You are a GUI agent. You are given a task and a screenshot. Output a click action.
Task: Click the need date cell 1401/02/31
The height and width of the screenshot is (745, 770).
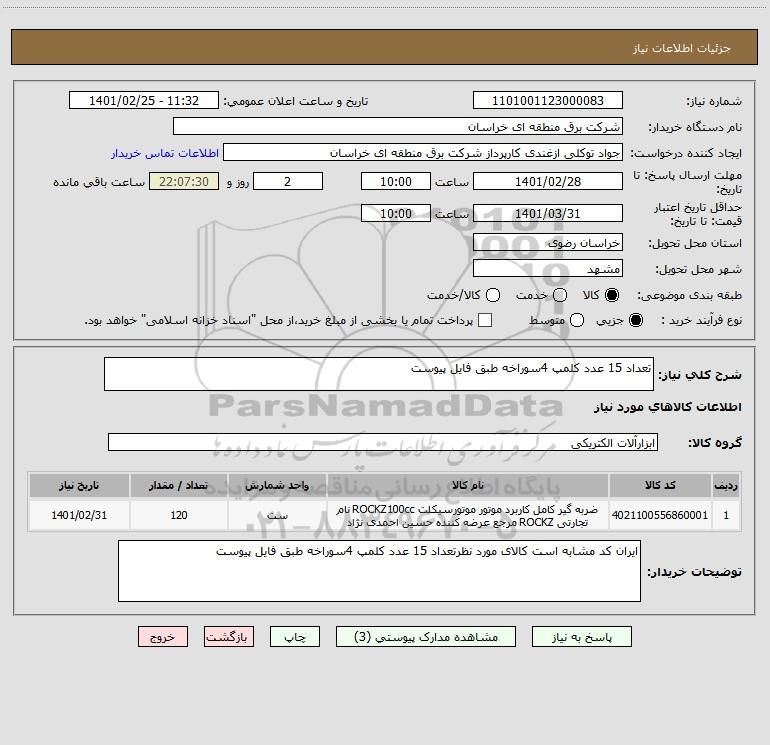pos(79,515)
